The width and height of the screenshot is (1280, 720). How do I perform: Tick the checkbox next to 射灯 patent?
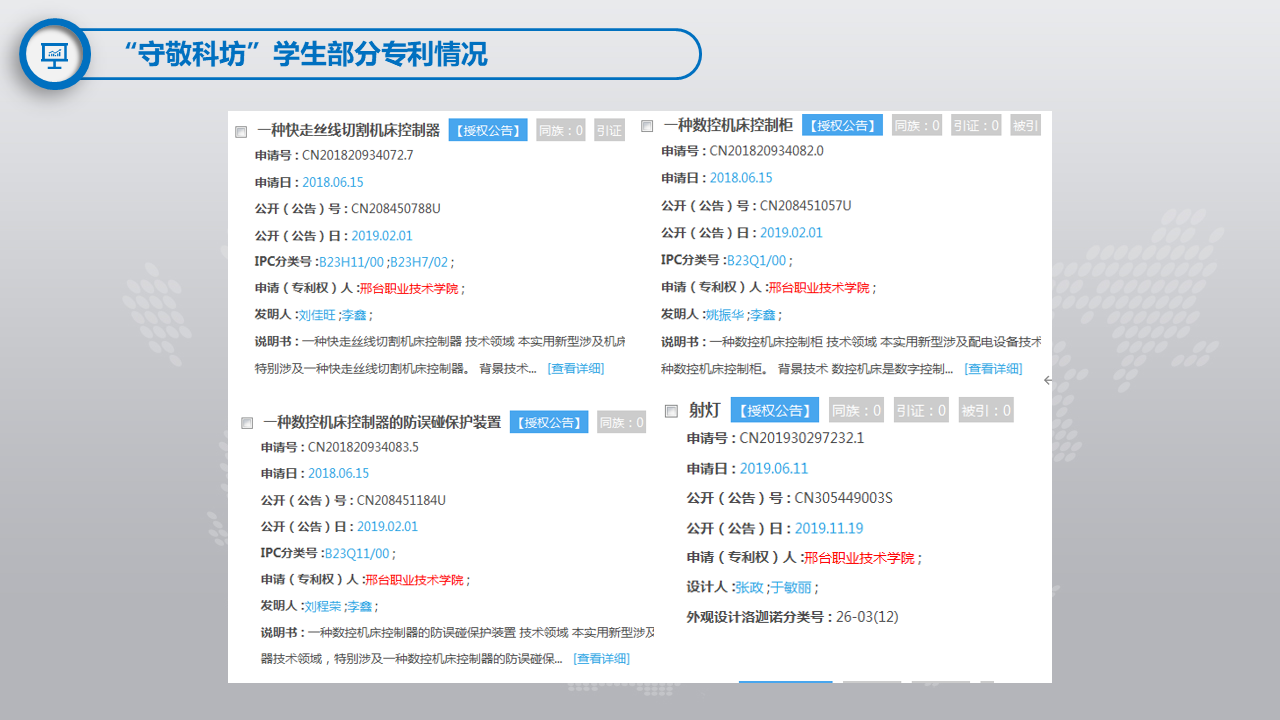coord(671,411)
